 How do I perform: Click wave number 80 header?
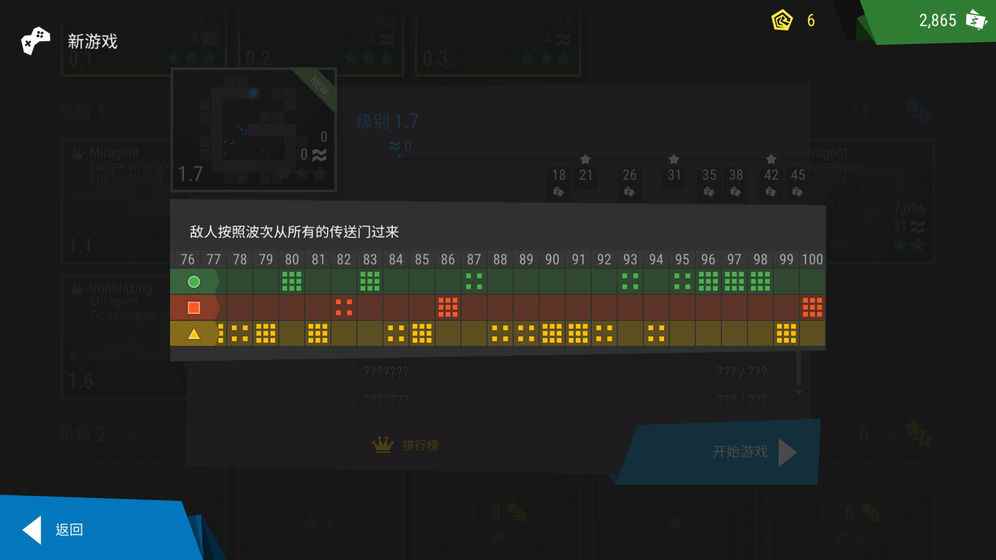tap(292, 259)
